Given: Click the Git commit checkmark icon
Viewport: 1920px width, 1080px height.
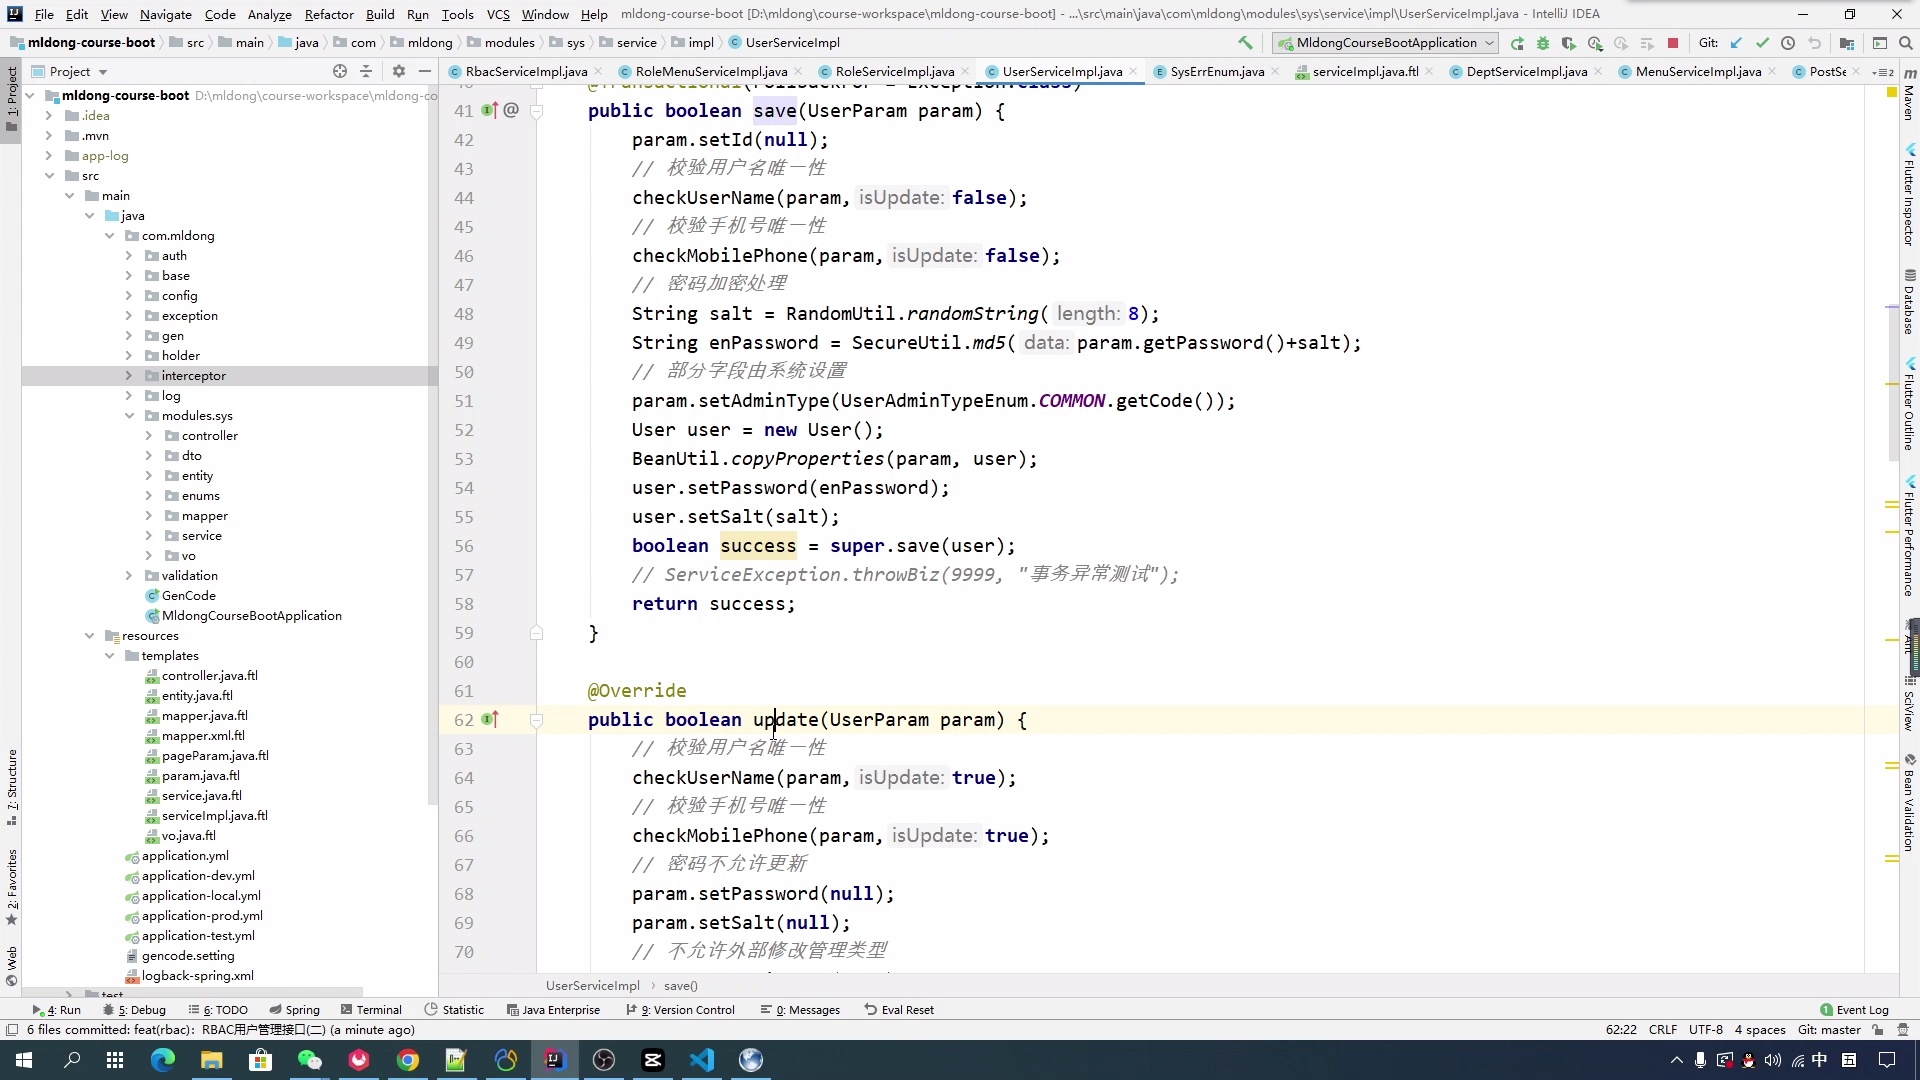Looking at the screenshot, I should tap(1762, 43).
